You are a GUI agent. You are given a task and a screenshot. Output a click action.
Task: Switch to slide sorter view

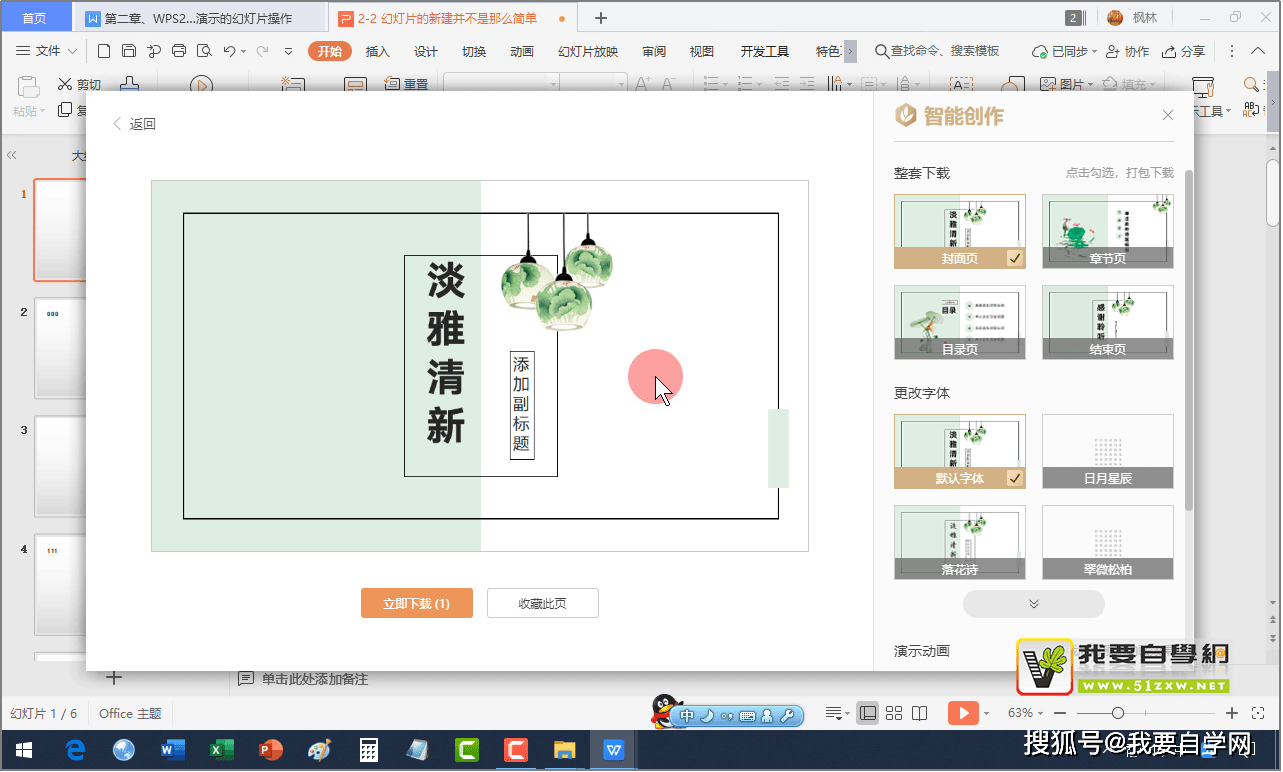point(894,713)
